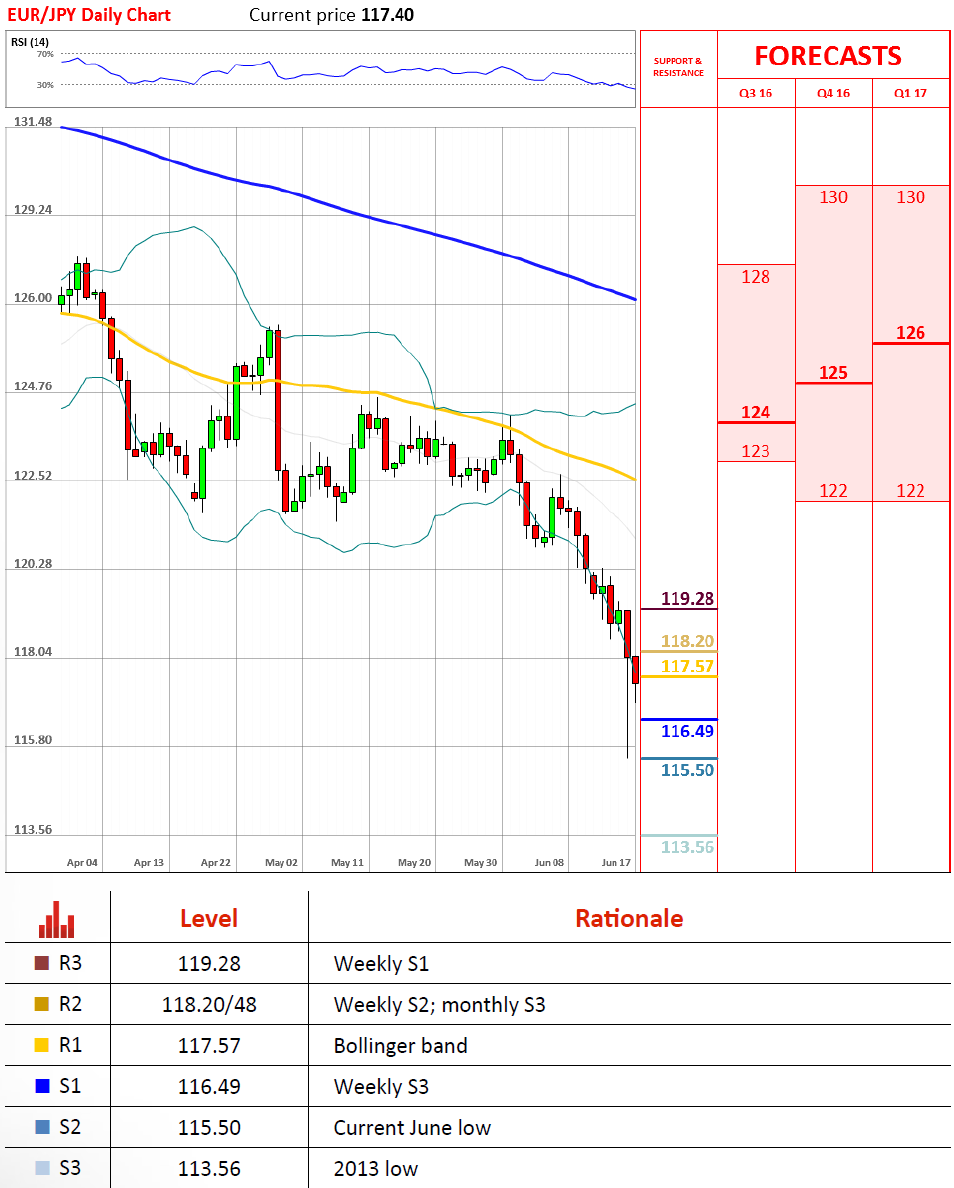Click the Apr 22 date axis label
Viewport: 954px width, 1188px height.
(x=215, y=862)
